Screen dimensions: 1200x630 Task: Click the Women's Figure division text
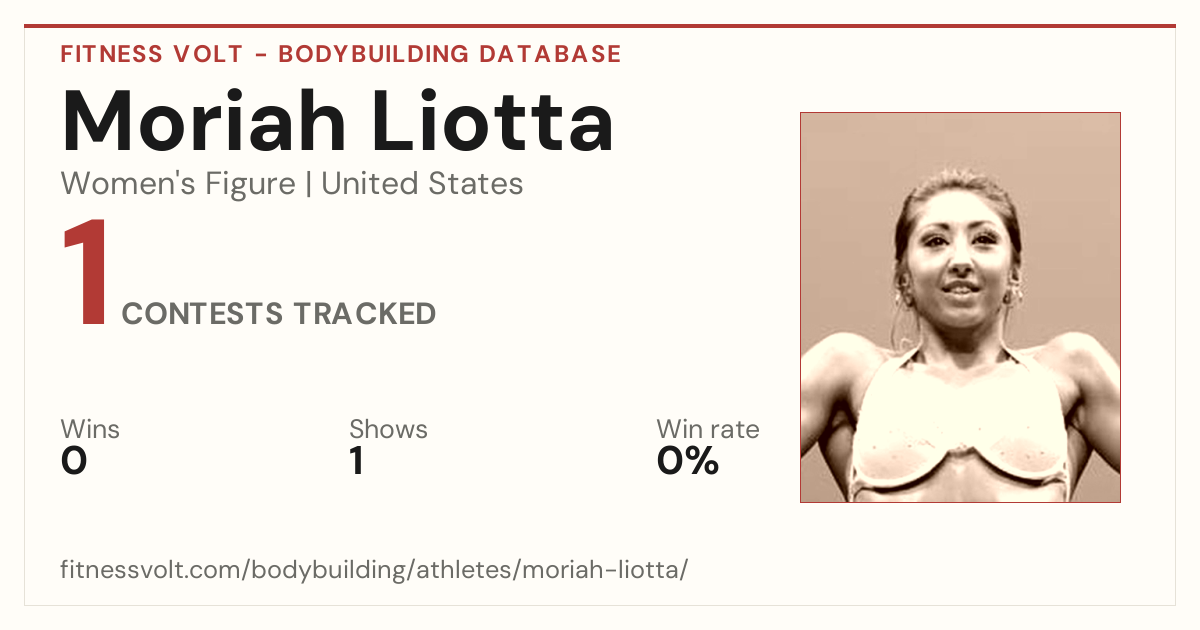[178, 184]
